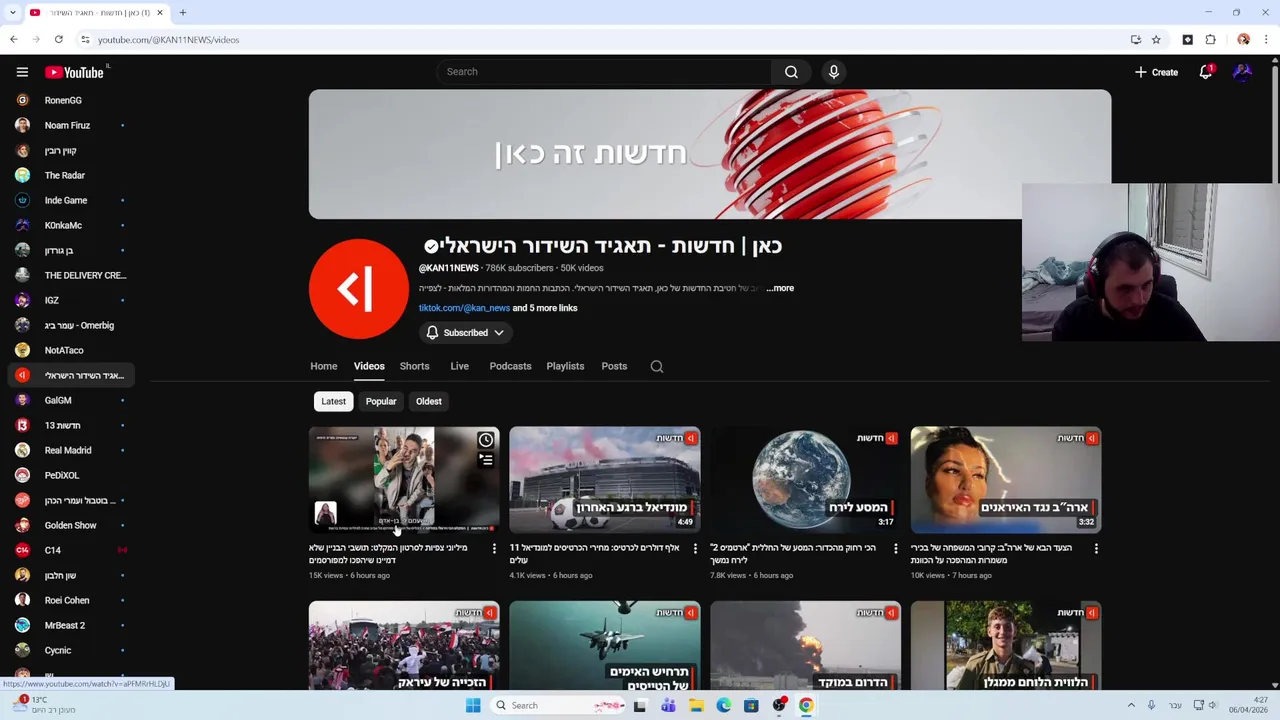Open MrBeast 2 subscription in sidebar

click(x=70, y=625)
